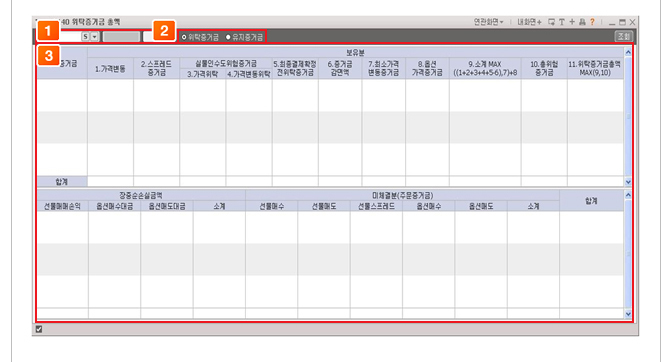Screen dimensions: 670x362
Task: Select the 위탁증거금 radio option
Action: point(200,37)
